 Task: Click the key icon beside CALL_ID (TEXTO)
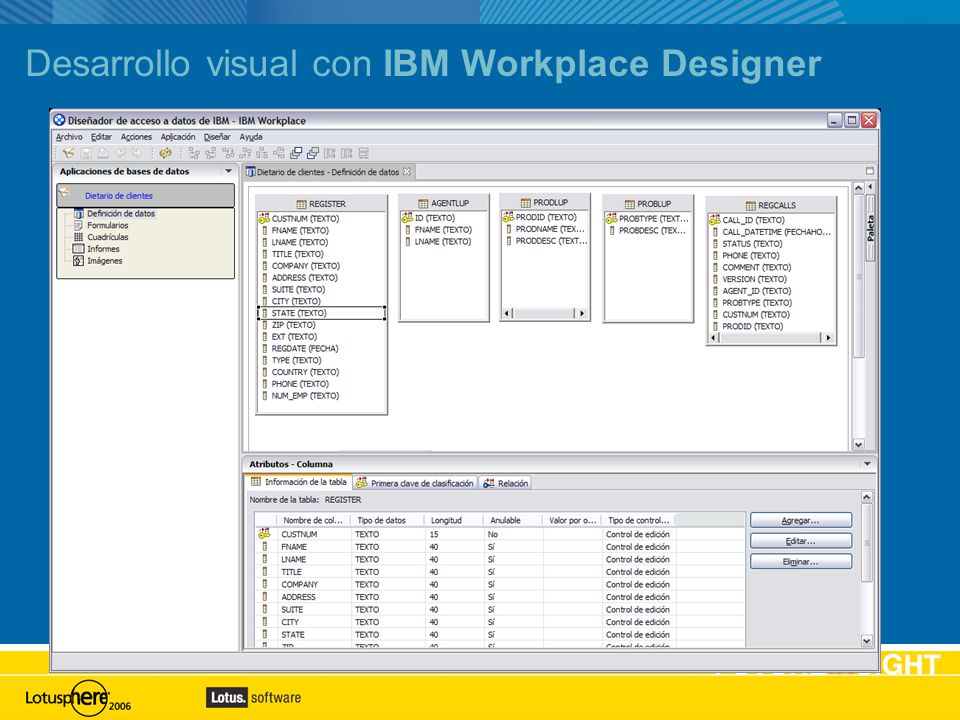[714, 220]
